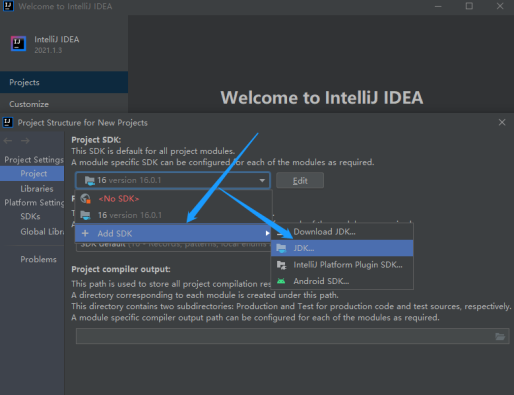Maximize the Welcome to IntelliJ IDEA window
Viewport: 514px width, 395px height.
point(469,6)
